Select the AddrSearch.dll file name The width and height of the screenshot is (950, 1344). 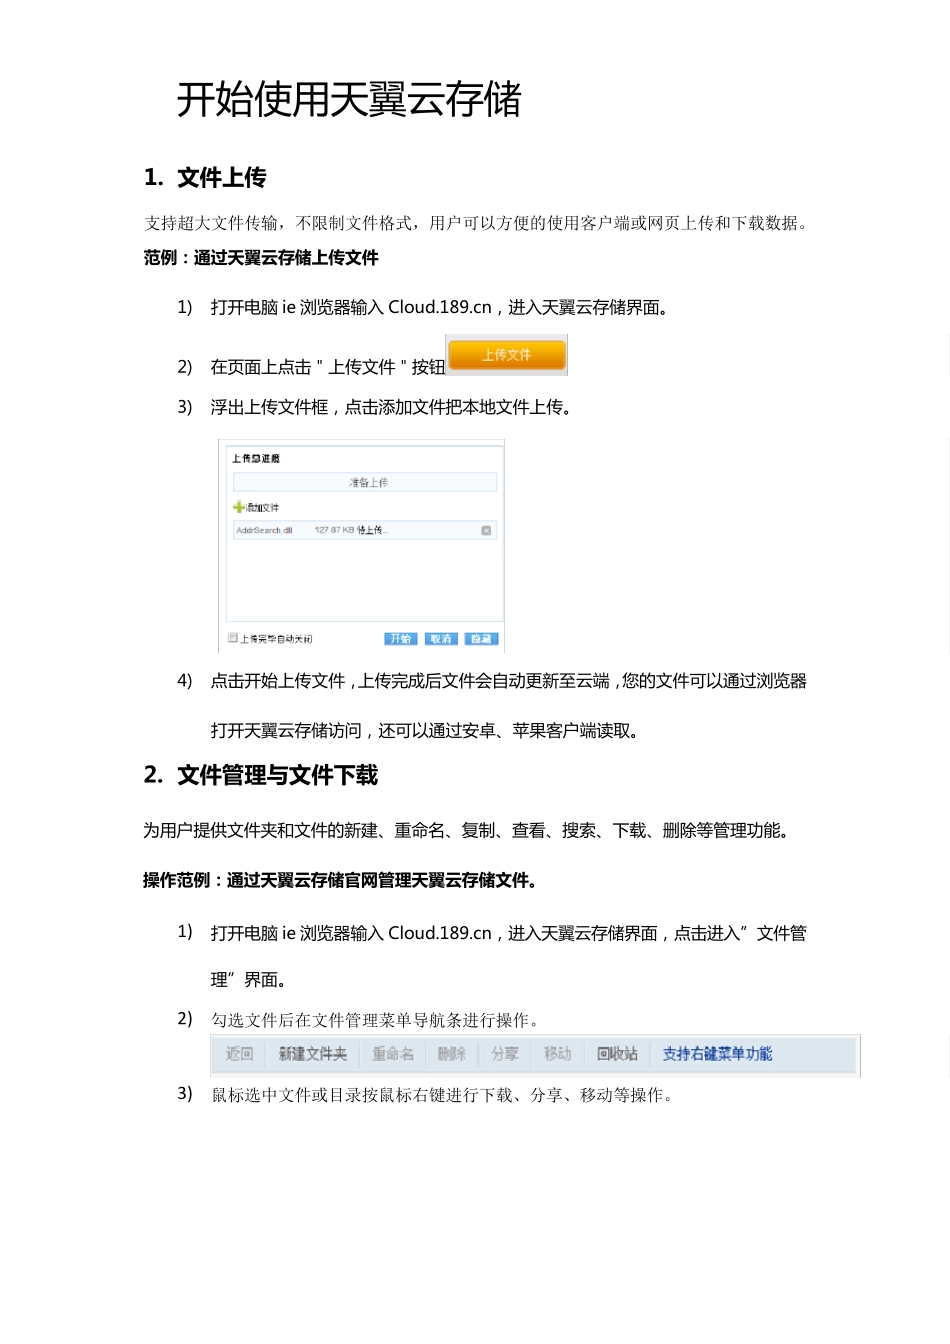click(264, 530)
